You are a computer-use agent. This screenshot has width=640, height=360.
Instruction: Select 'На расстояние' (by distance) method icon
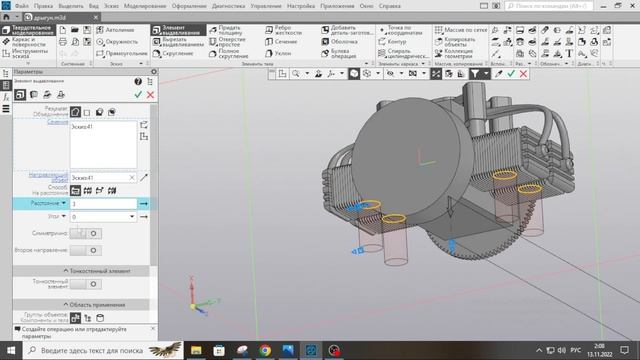75,191
